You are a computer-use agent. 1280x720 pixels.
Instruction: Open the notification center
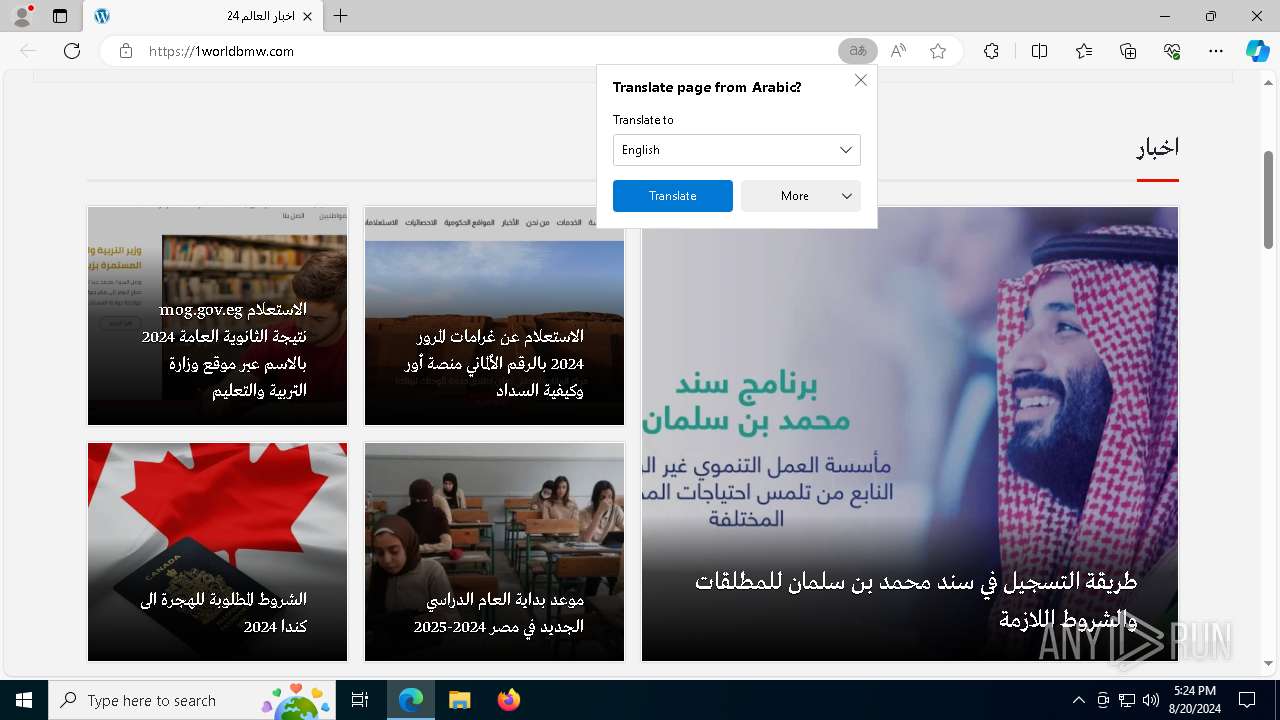tap(1247, 700)
